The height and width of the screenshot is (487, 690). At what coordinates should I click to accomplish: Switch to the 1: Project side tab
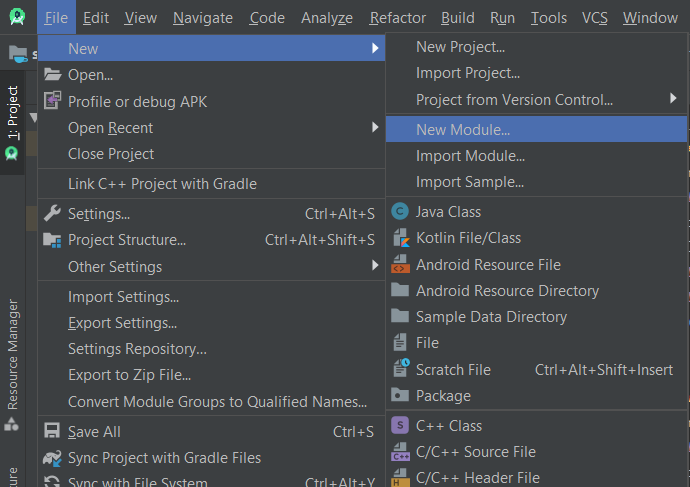click(12, 122)
